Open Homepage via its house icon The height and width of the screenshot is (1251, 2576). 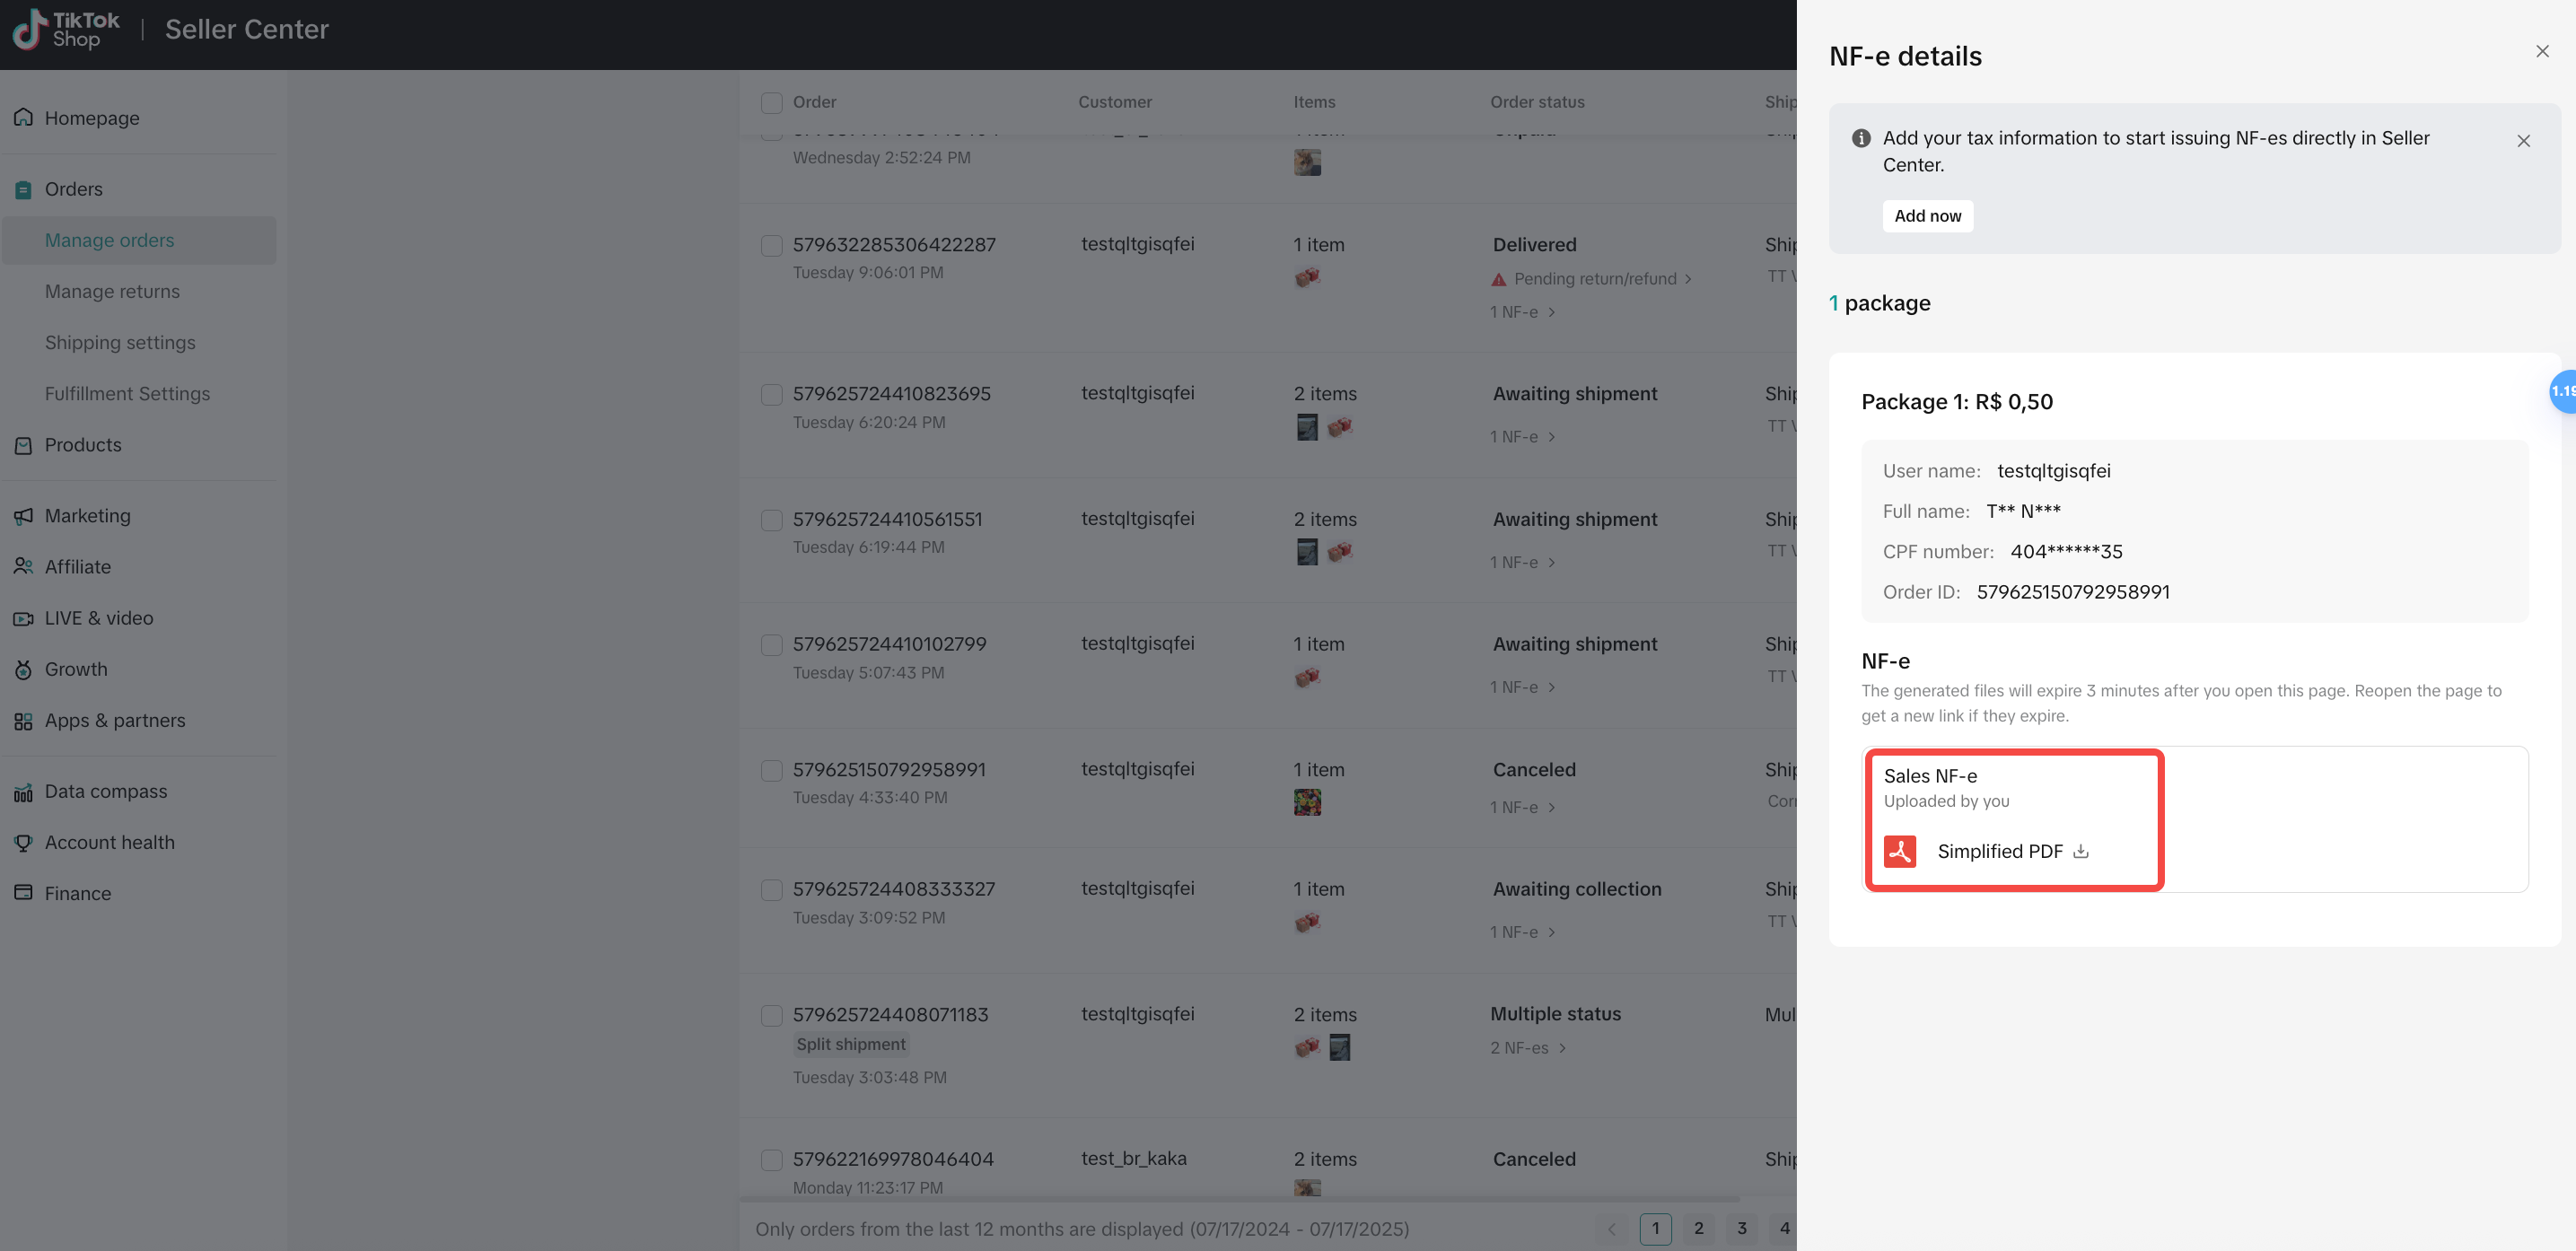click(x=23, y=118)
